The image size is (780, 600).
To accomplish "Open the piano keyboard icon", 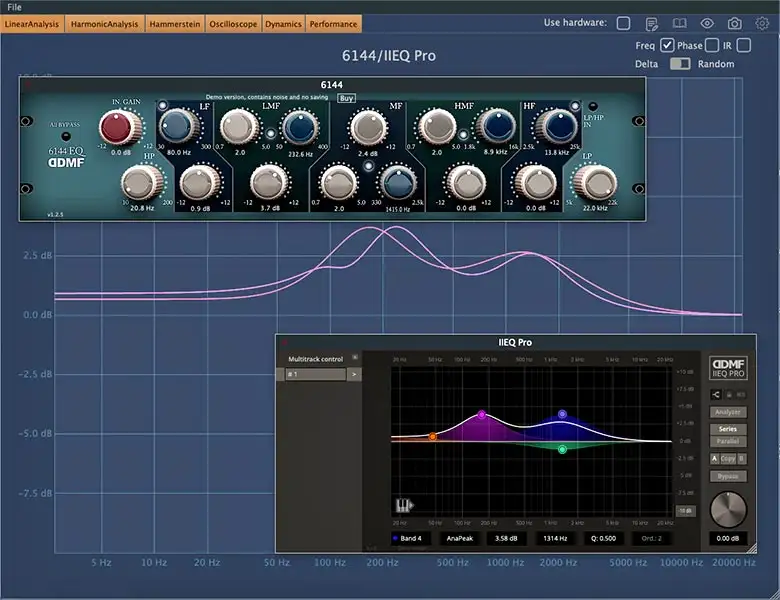I will tap(404, 506).
